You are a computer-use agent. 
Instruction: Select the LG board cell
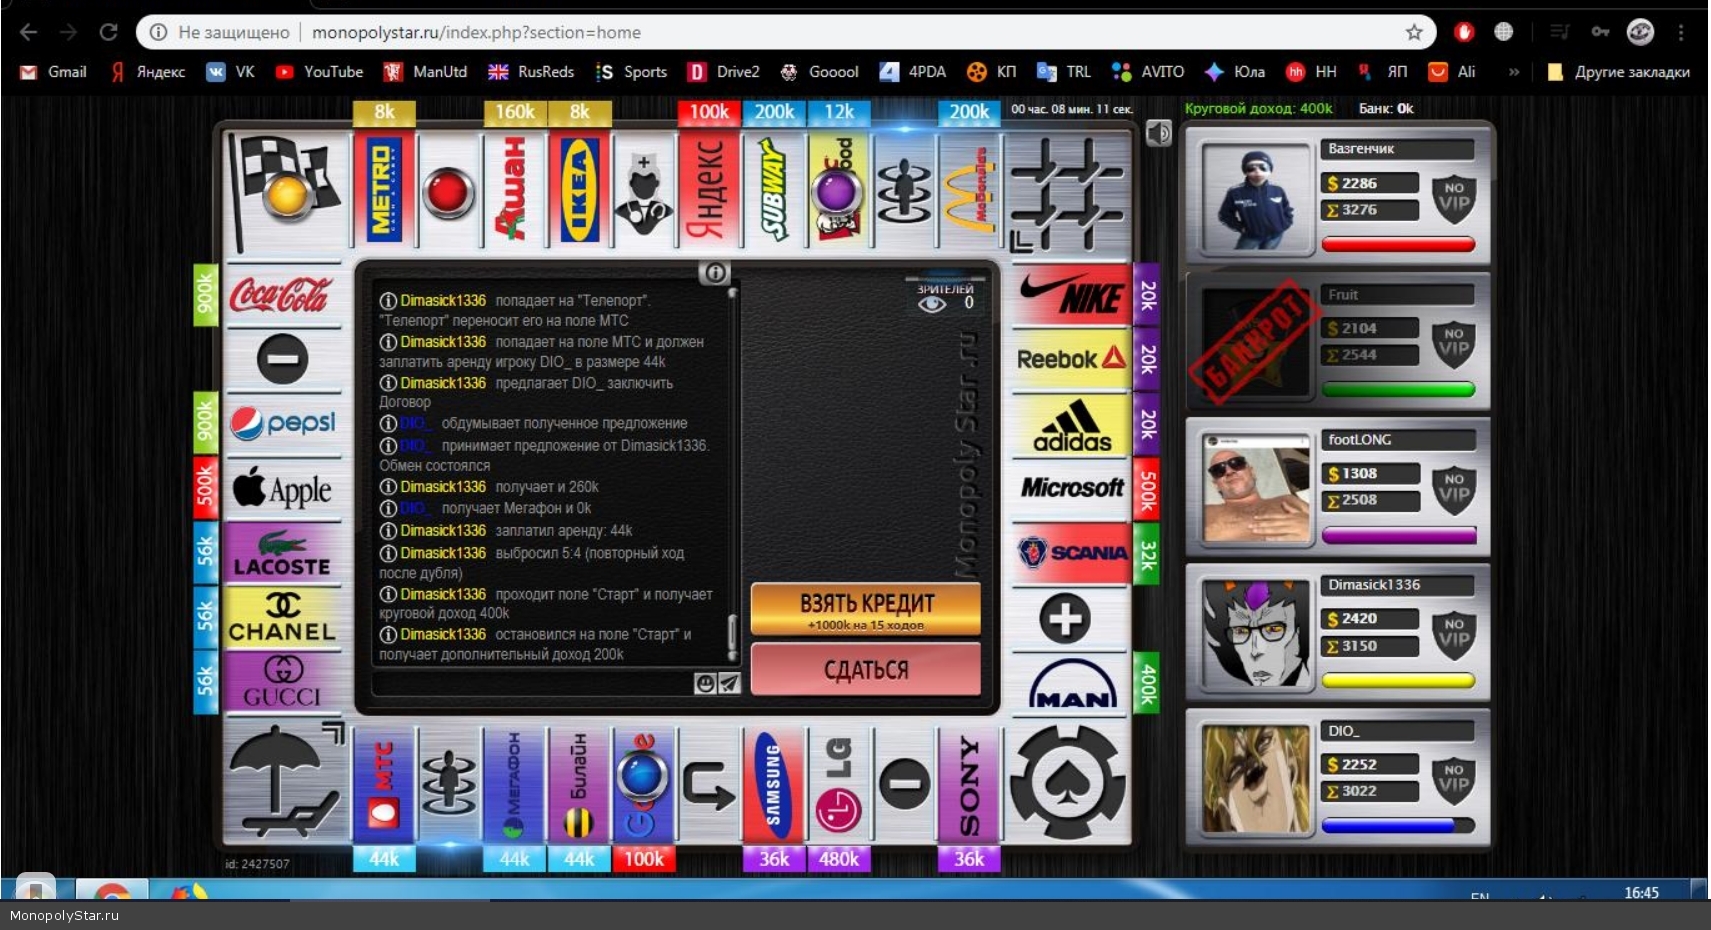pyautogui.click(x=838, y=783)
